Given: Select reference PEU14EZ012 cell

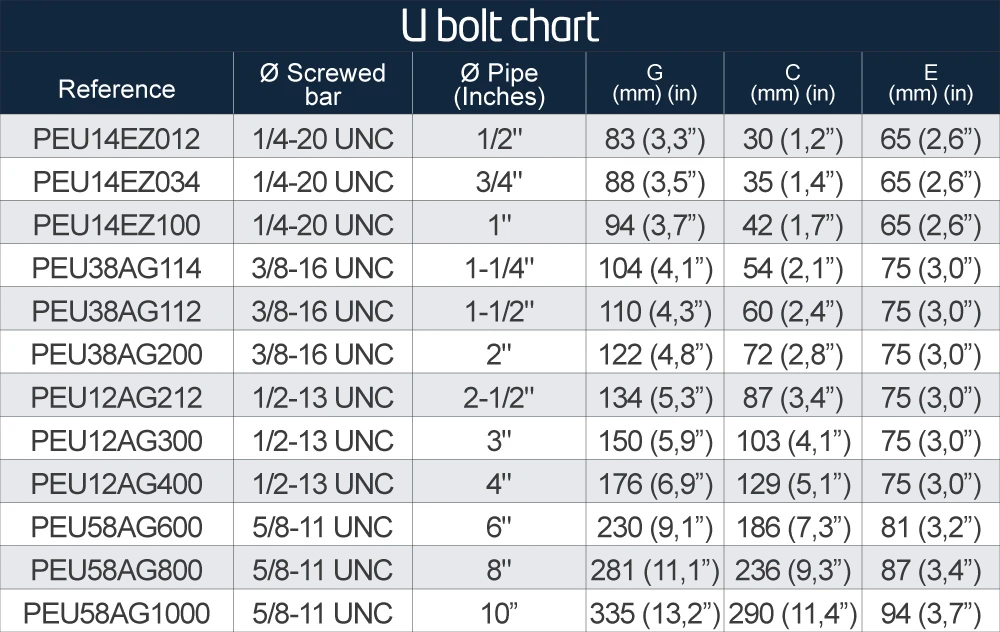Looking at the screenshot, I should [117, 139].
